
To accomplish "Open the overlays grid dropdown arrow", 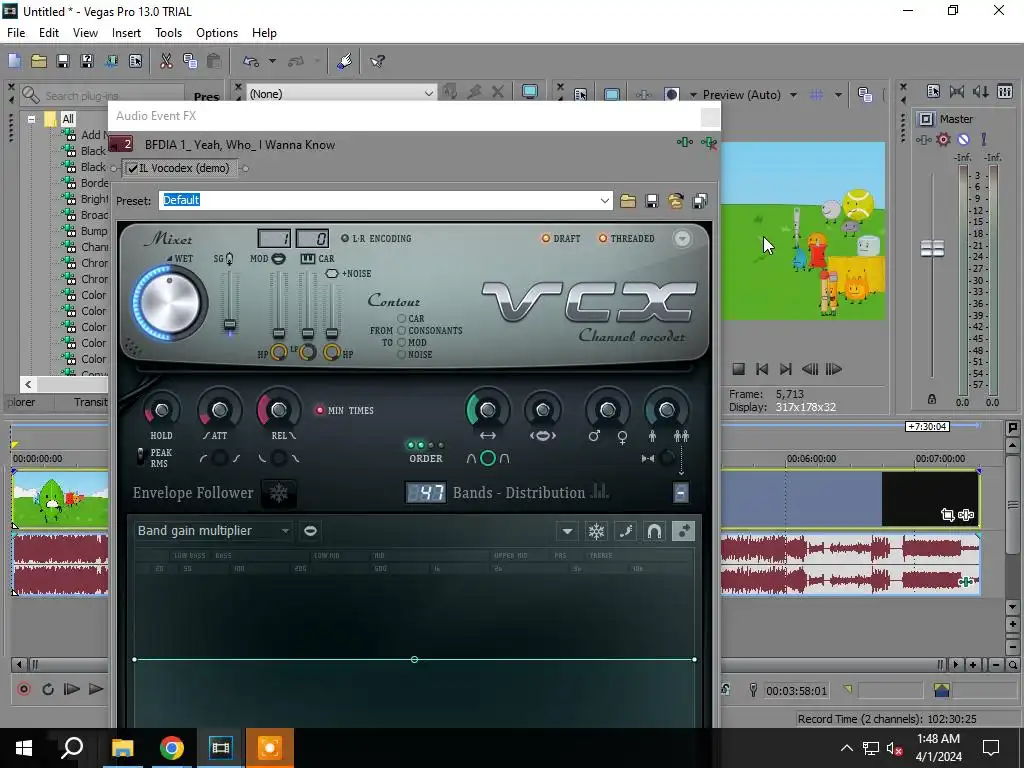I will click(838, 95).
